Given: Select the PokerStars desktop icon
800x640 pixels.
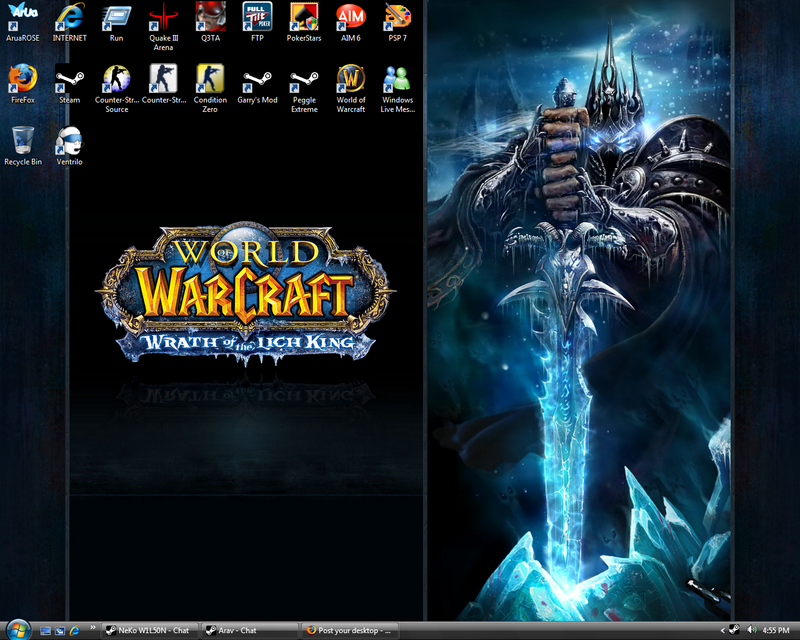Looking at the screenshot, I should [x=304, y=21].
